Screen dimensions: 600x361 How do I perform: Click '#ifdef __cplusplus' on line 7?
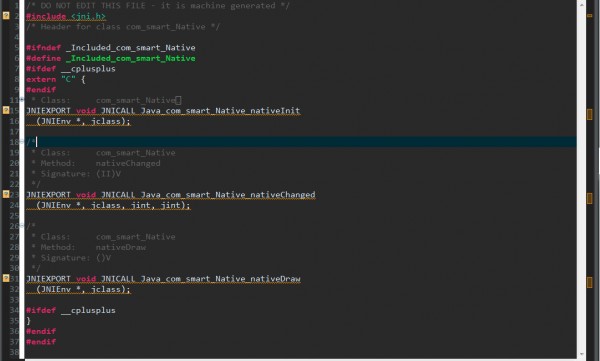point(71,69)
